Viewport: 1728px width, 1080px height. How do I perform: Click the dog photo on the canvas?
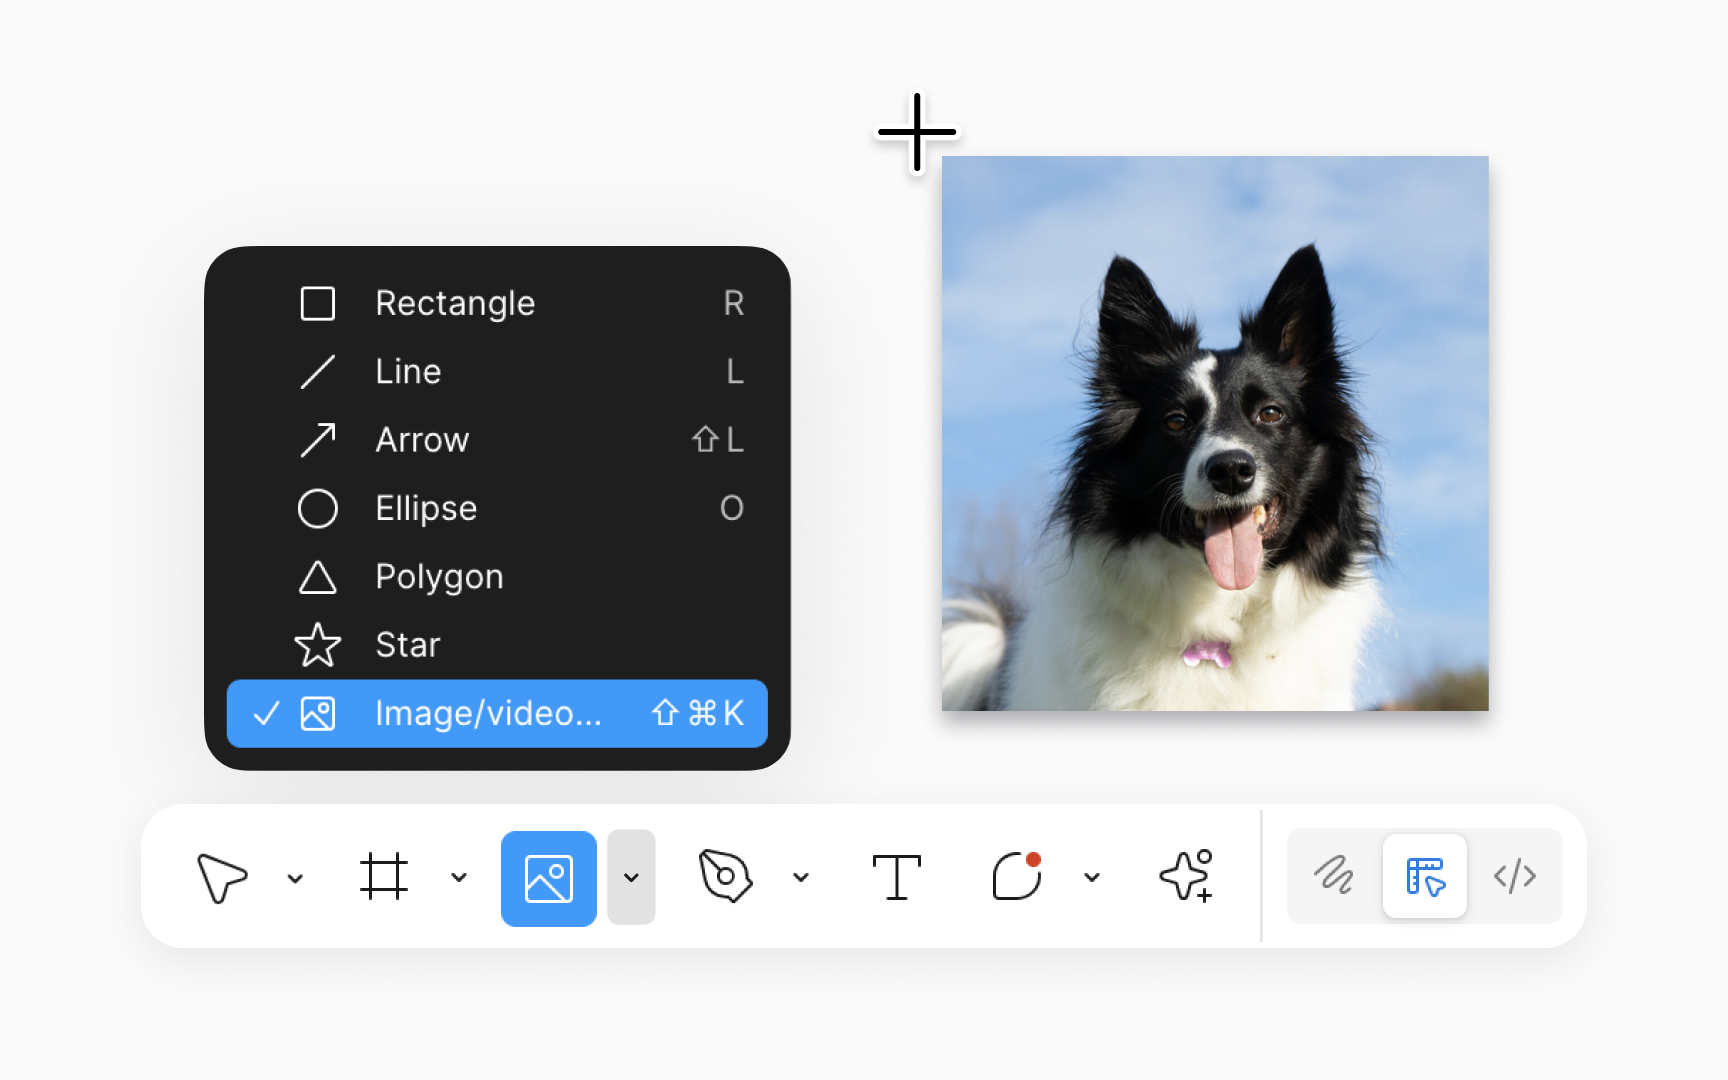[1214, 434]
